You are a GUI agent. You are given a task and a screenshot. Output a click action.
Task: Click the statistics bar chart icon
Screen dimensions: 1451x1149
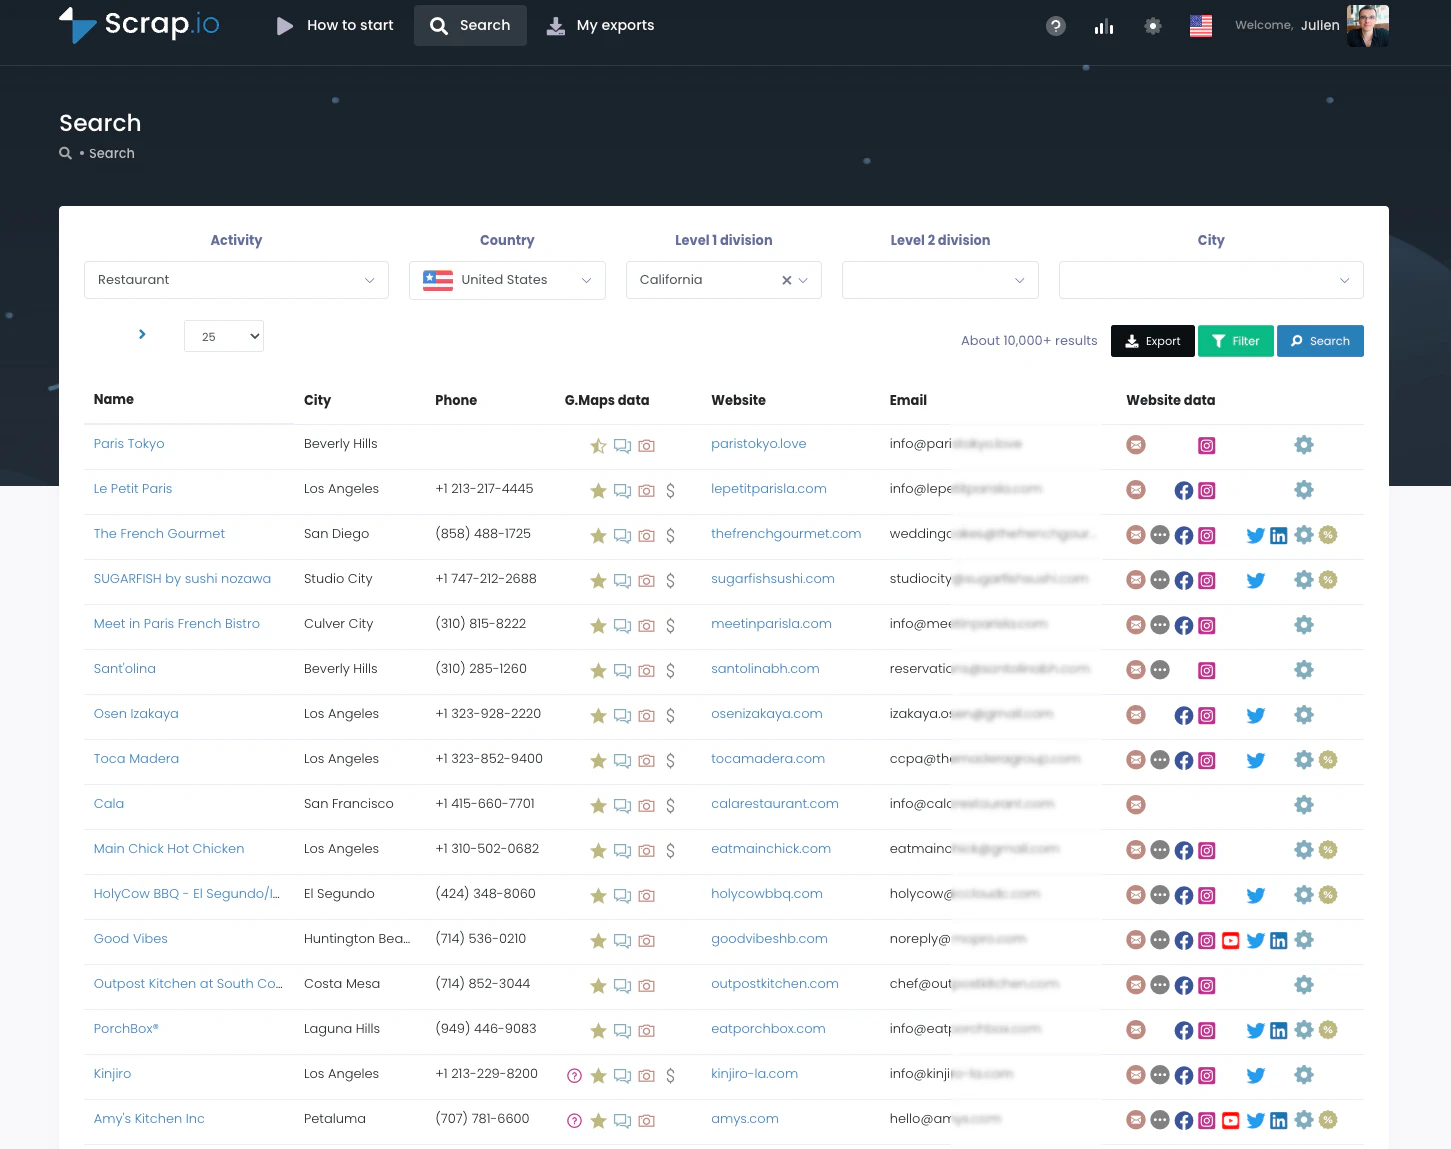[x=1103, y=26]
